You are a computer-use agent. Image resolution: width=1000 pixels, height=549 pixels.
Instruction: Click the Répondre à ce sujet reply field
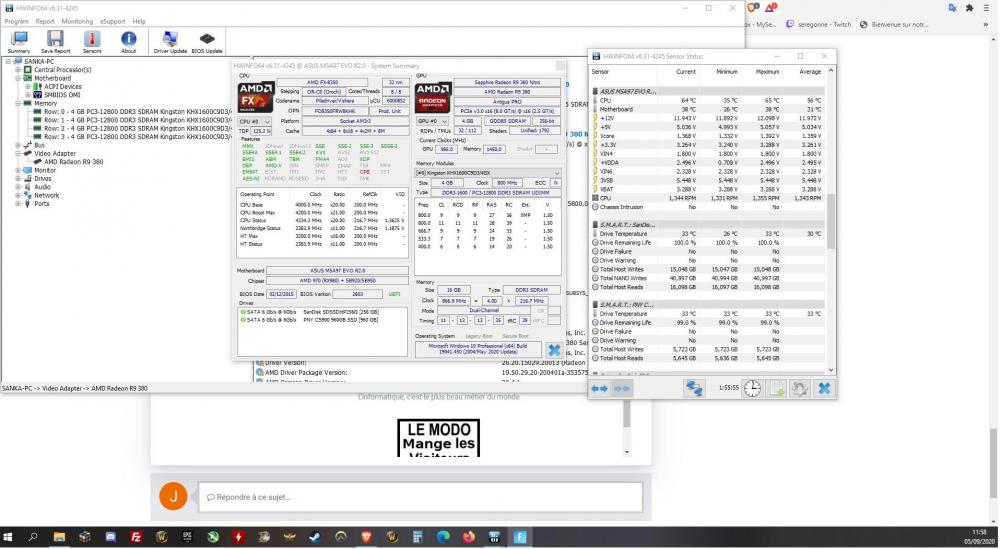[420, 497]
